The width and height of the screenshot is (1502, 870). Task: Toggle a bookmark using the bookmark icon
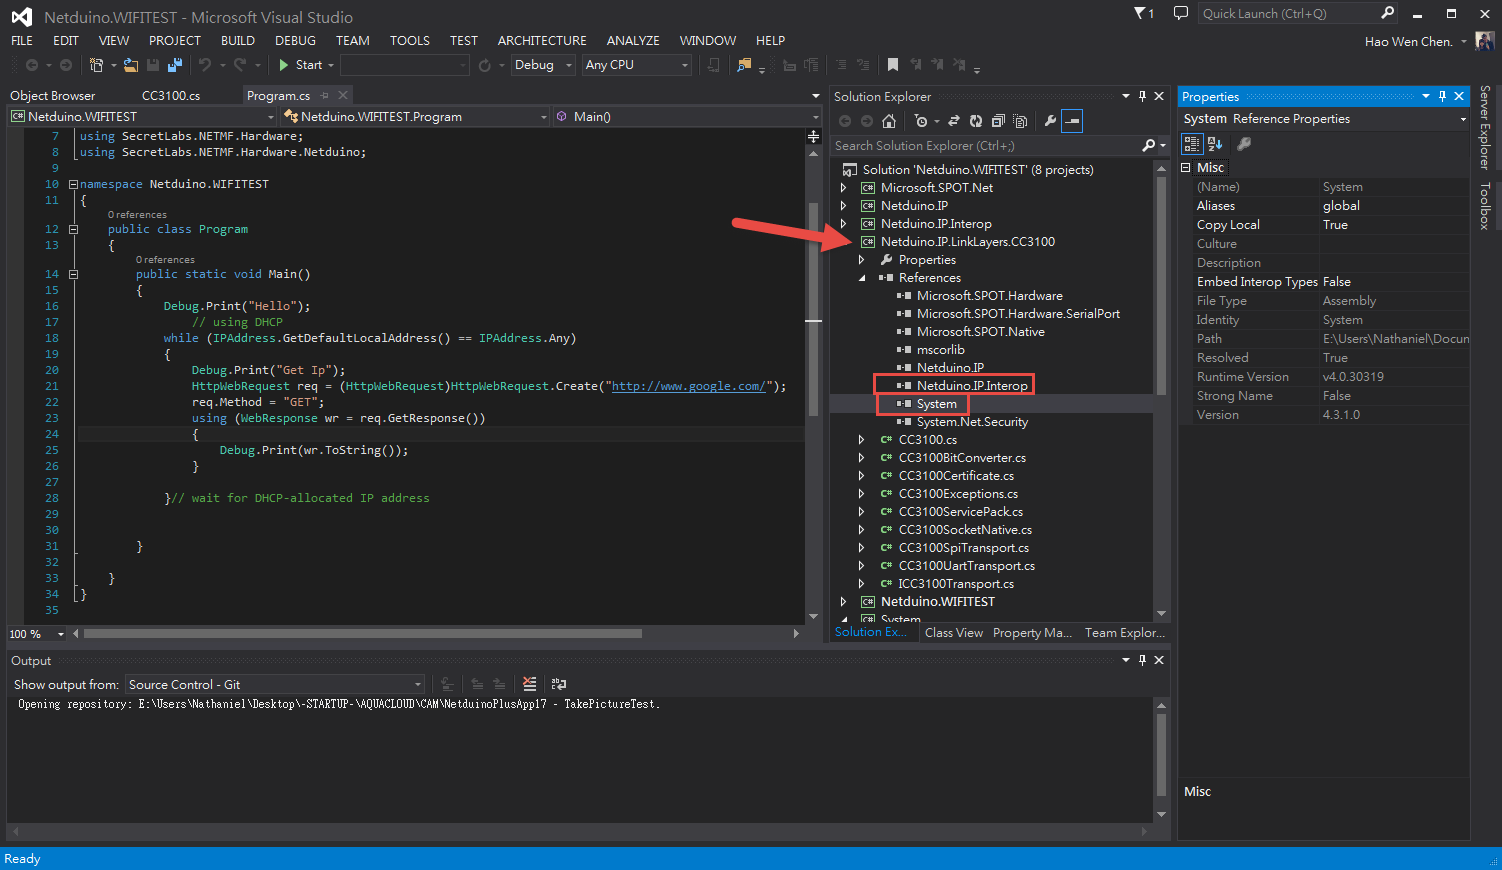tap(892, 64)
